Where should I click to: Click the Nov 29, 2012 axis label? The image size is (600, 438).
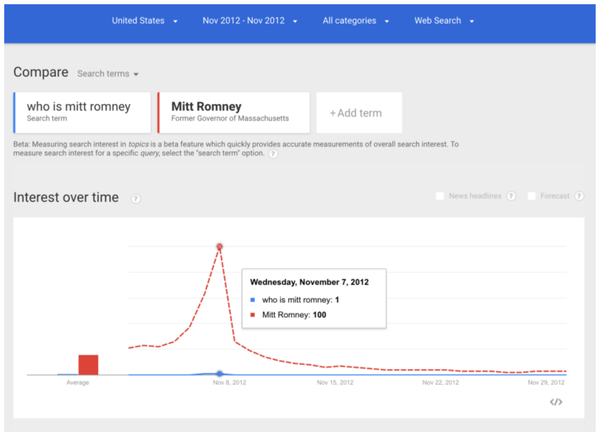(x=546, y=383)
